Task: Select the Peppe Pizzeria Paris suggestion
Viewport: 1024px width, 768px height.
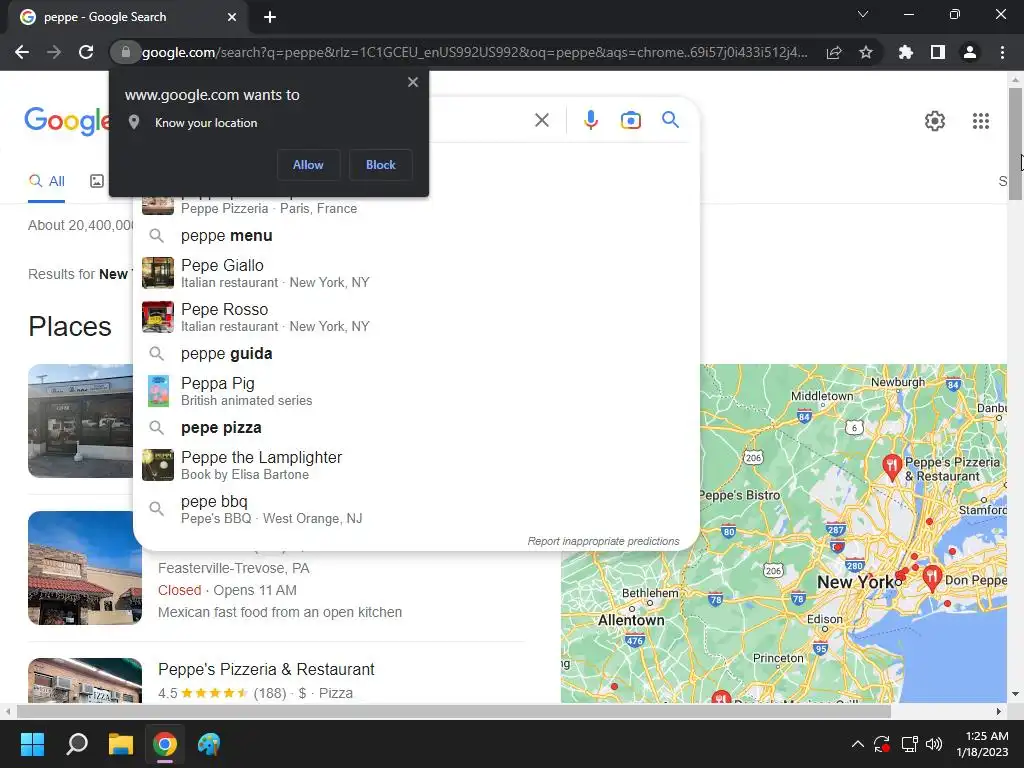Action: click(416, 208)
